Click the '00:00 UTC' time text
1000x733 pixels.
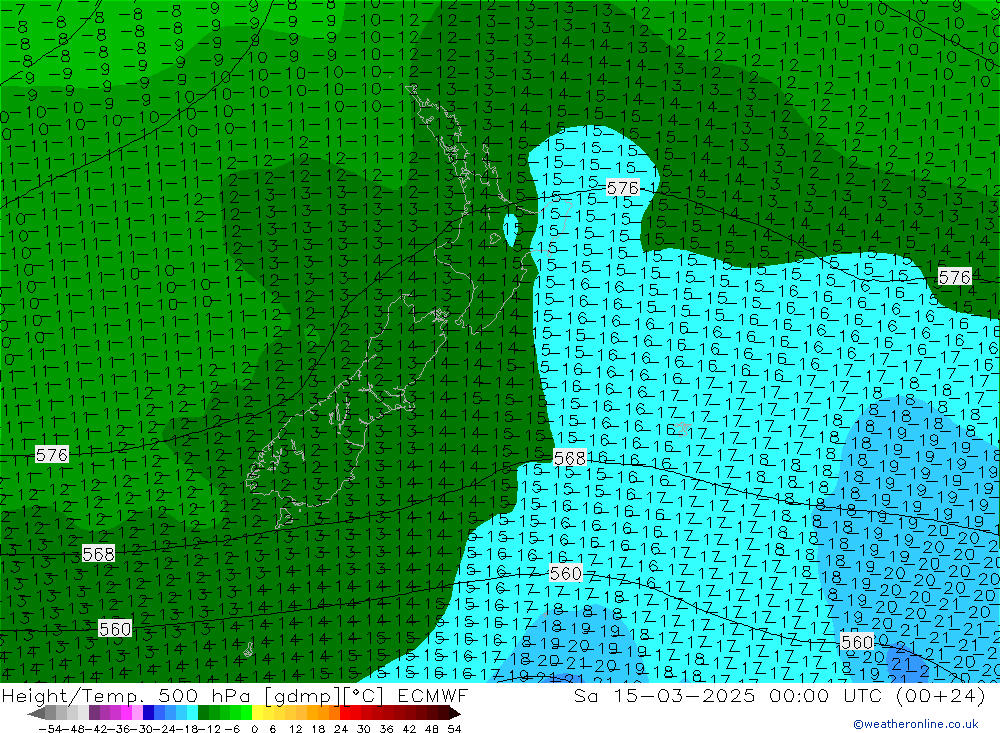click(x=825, y=696)
